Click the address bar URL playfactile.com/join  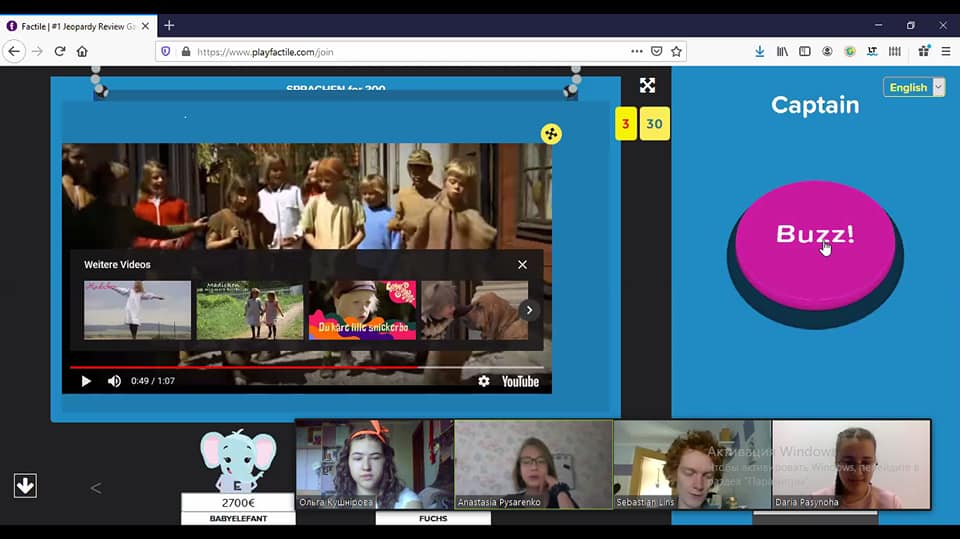pyautogui.click(x=265, y=52)
